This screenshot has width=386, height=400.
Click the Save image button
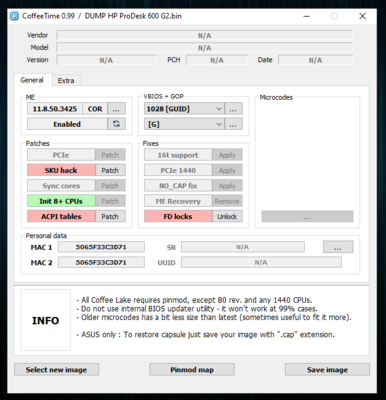(327, 370)
